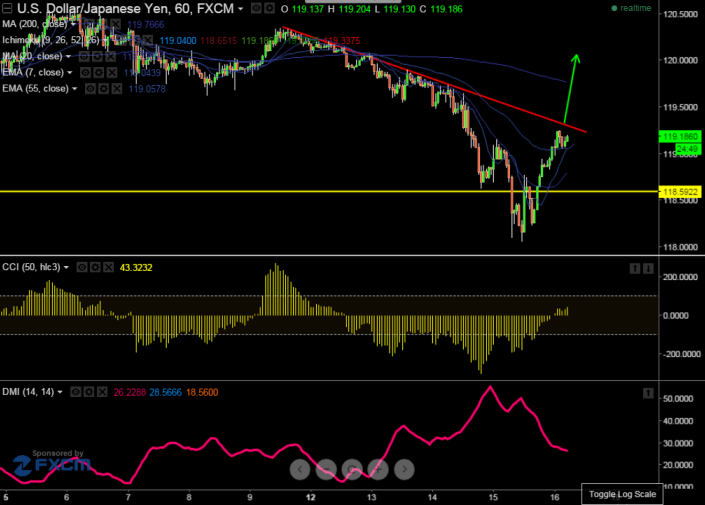Toggle visibility of the DMI indicator
Viewport: 705px width, 505px height.
[76, 392]
